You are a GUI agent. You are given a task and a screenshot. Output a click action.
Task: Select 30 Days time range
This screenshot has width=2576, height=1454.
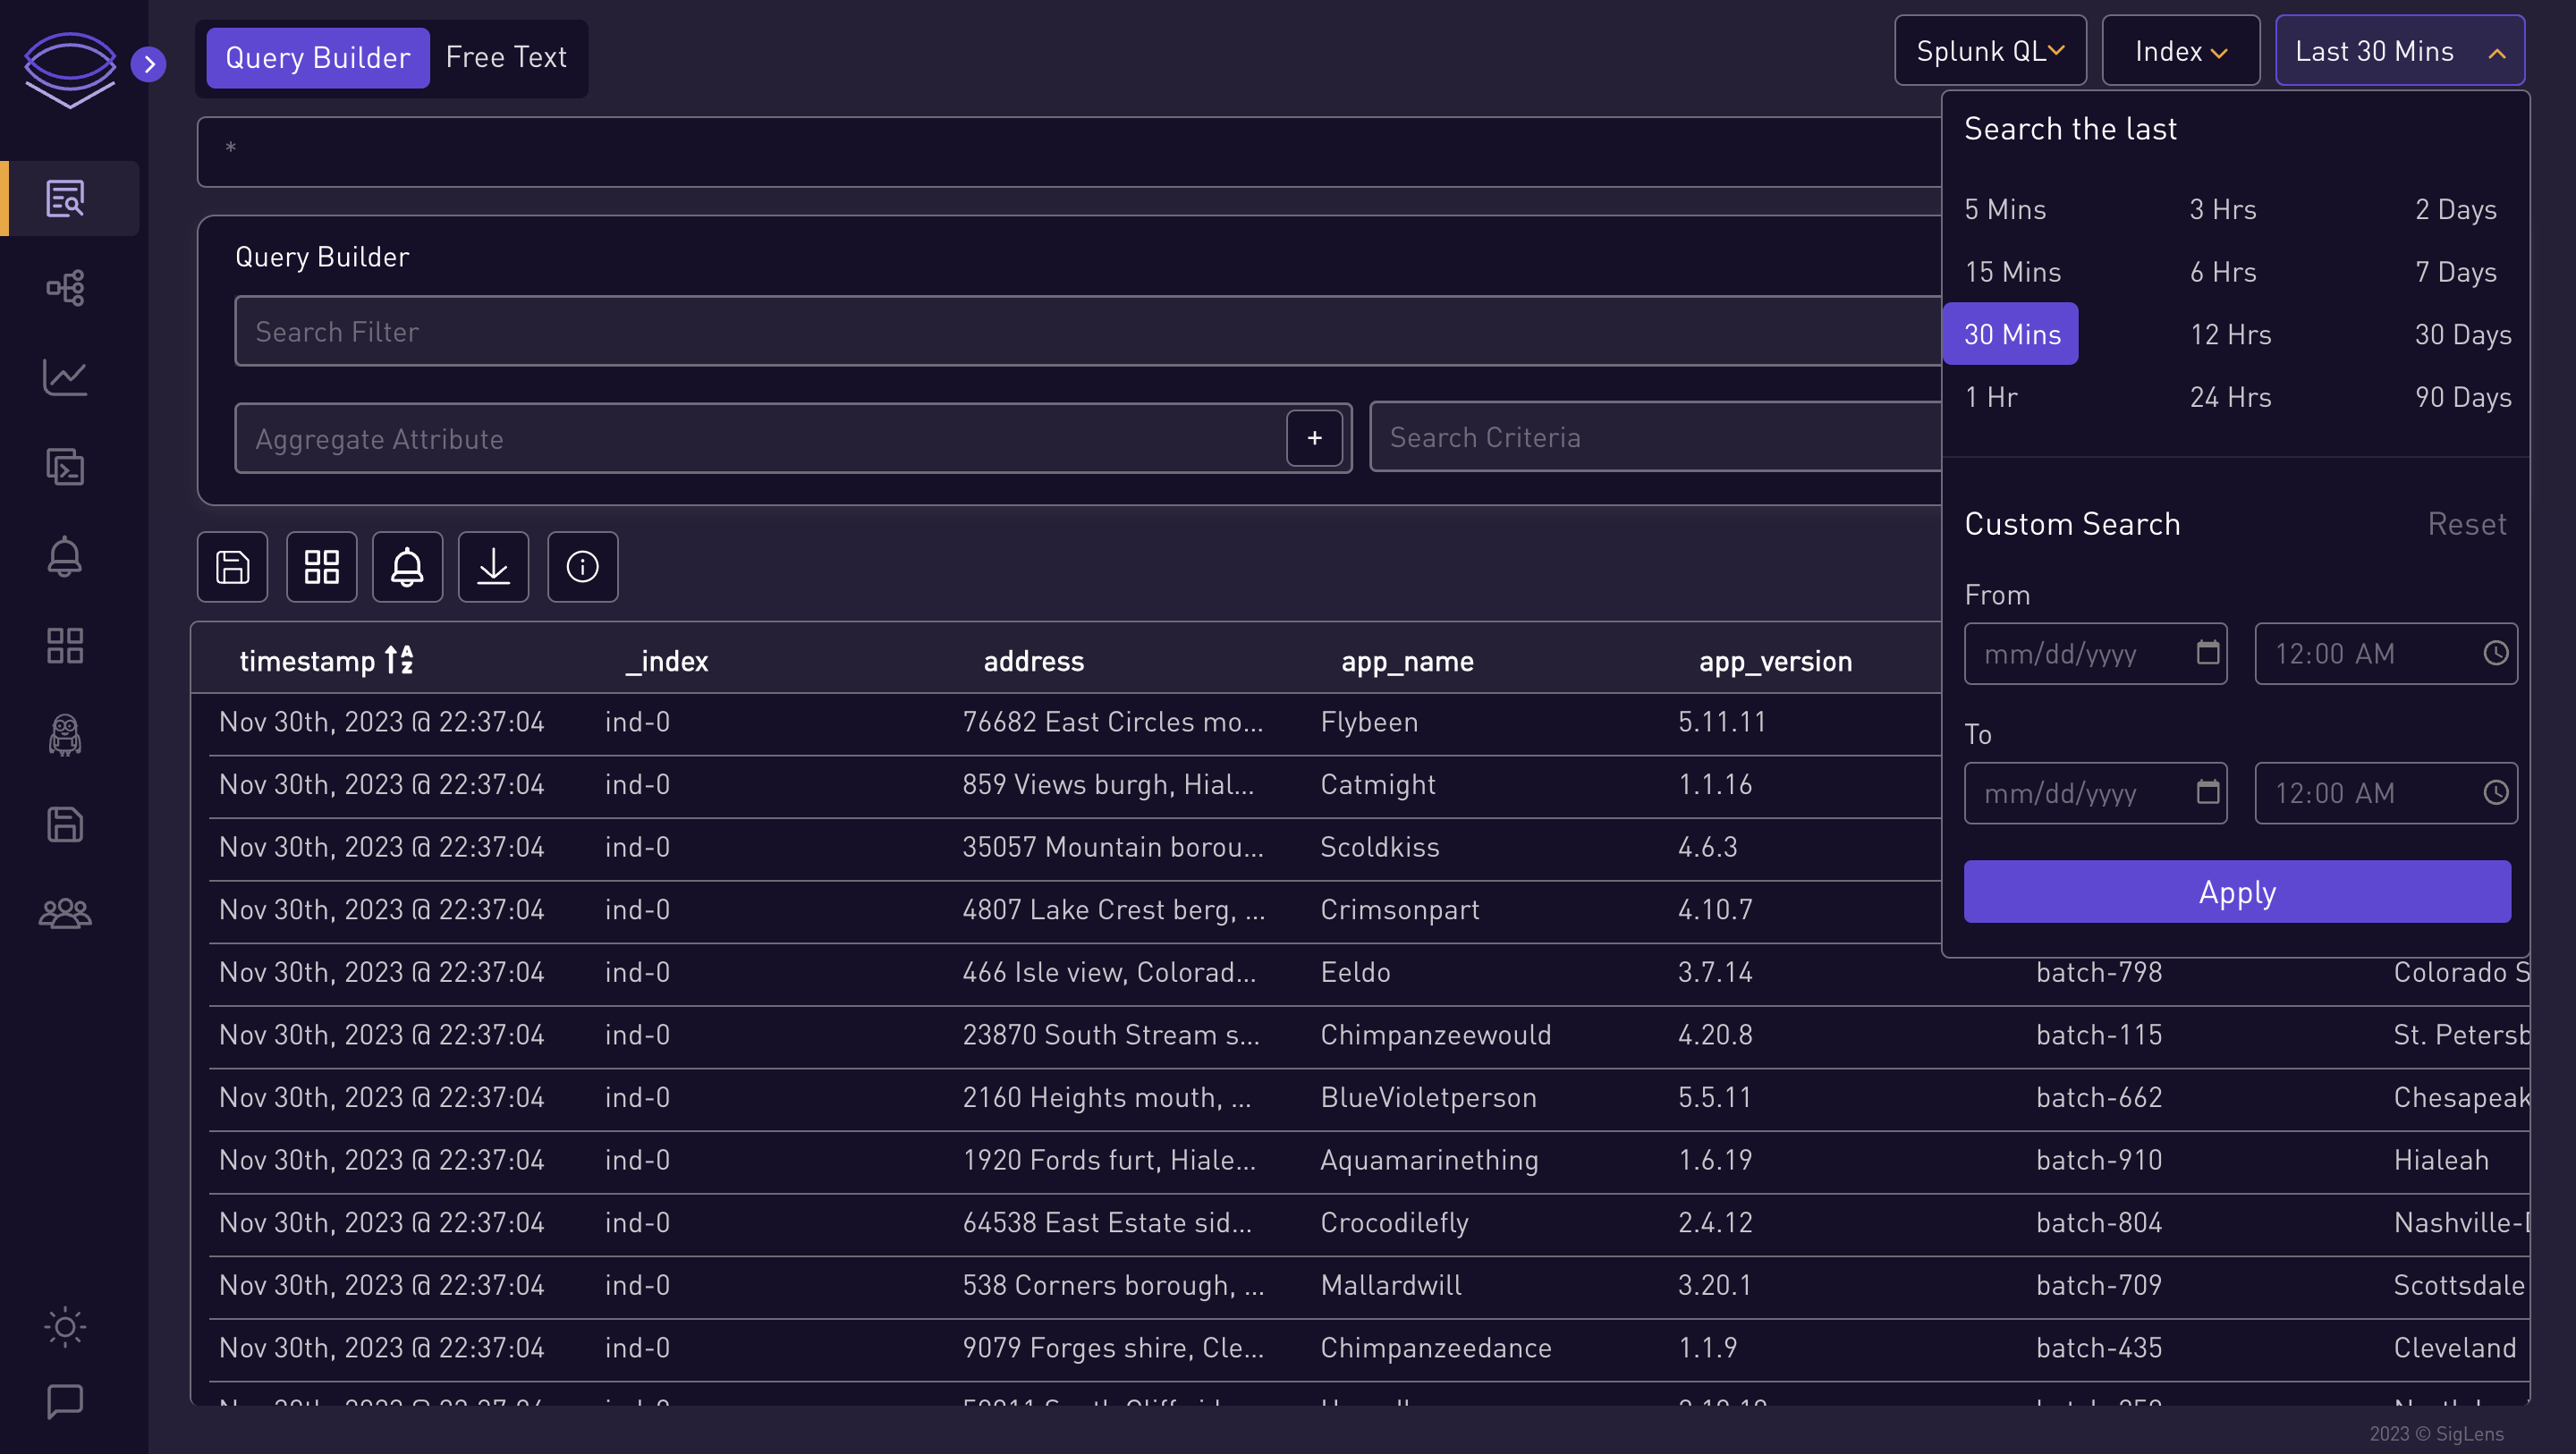(x=2463, y=334)
